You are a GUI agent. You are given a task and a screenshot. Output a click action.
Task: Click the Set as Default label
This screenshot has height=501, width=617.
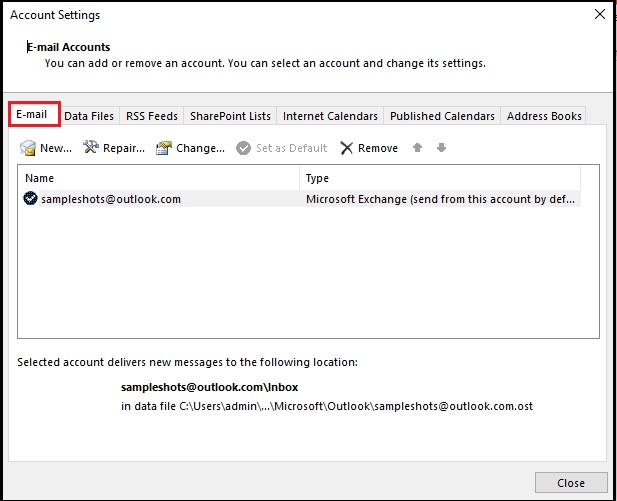click(x=292, y=148)
